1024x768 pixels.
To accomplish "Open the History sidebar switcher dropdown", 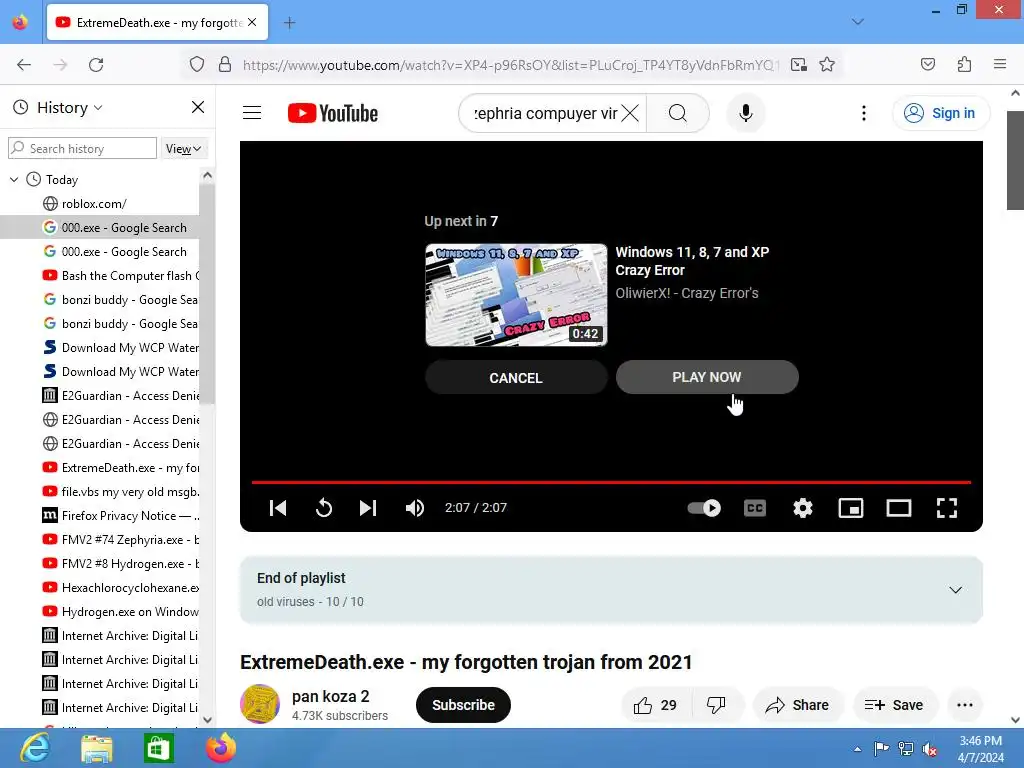I will (69, 107).
